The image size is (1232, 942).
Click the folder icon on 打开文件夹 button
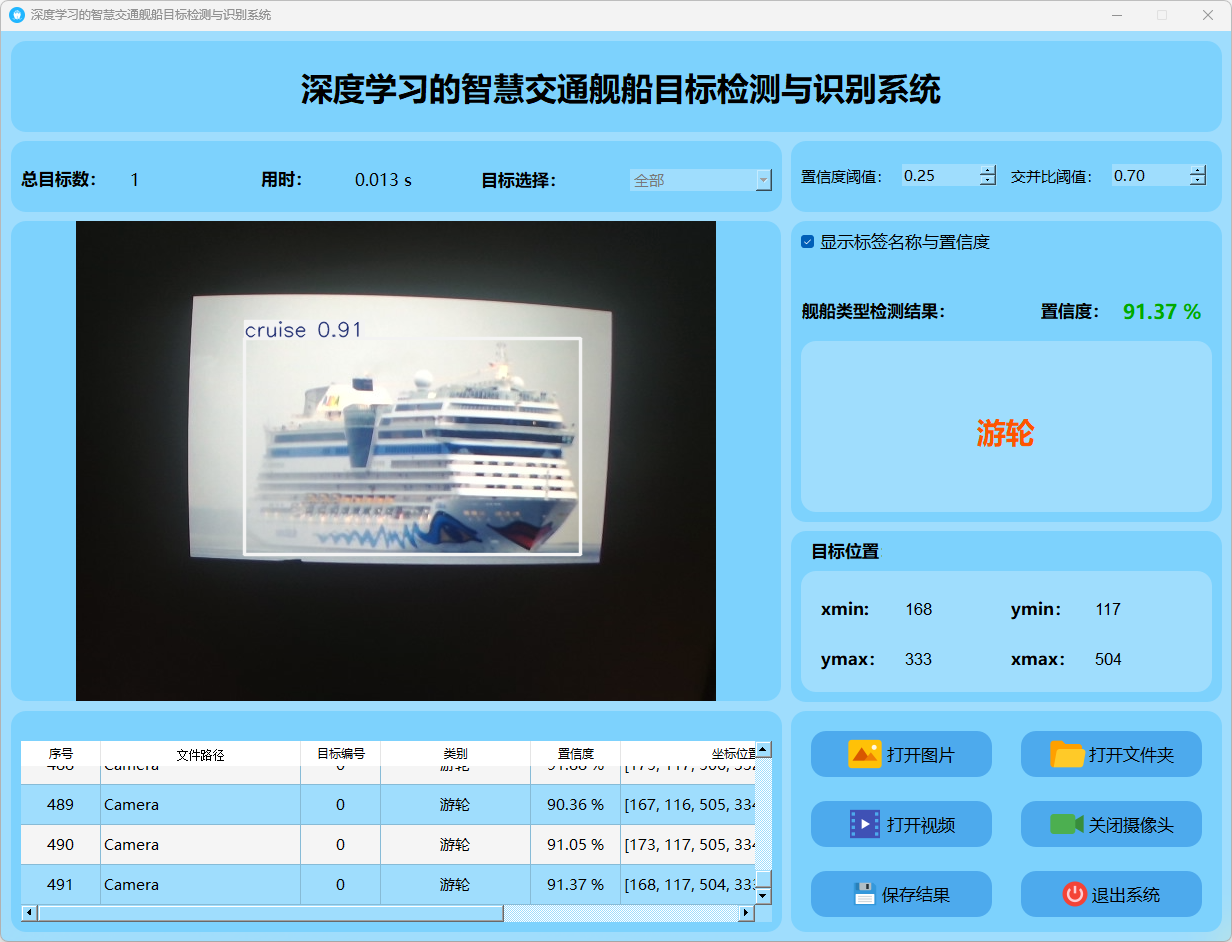[x=1067, y=754]
